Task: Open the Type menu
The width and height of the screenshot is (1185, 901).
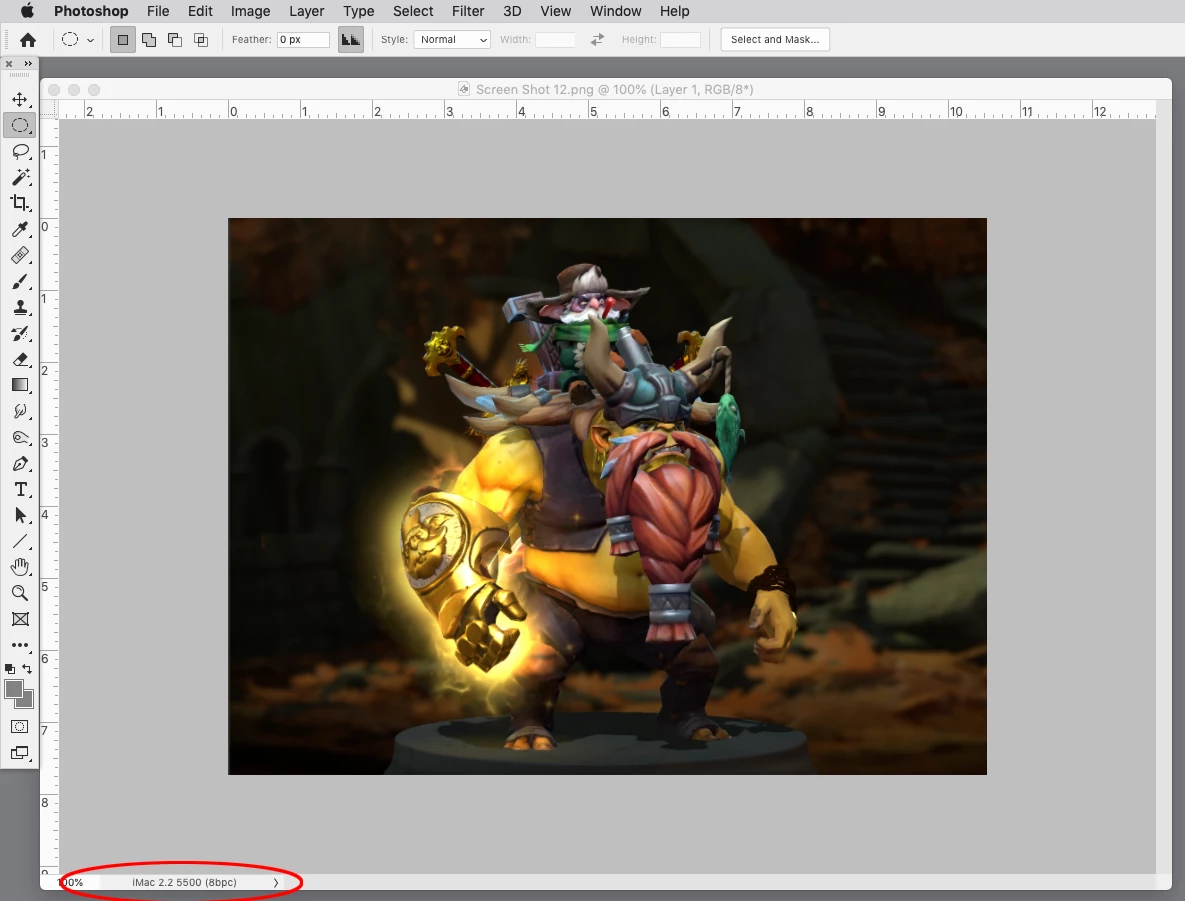Action: coord(358,11)
